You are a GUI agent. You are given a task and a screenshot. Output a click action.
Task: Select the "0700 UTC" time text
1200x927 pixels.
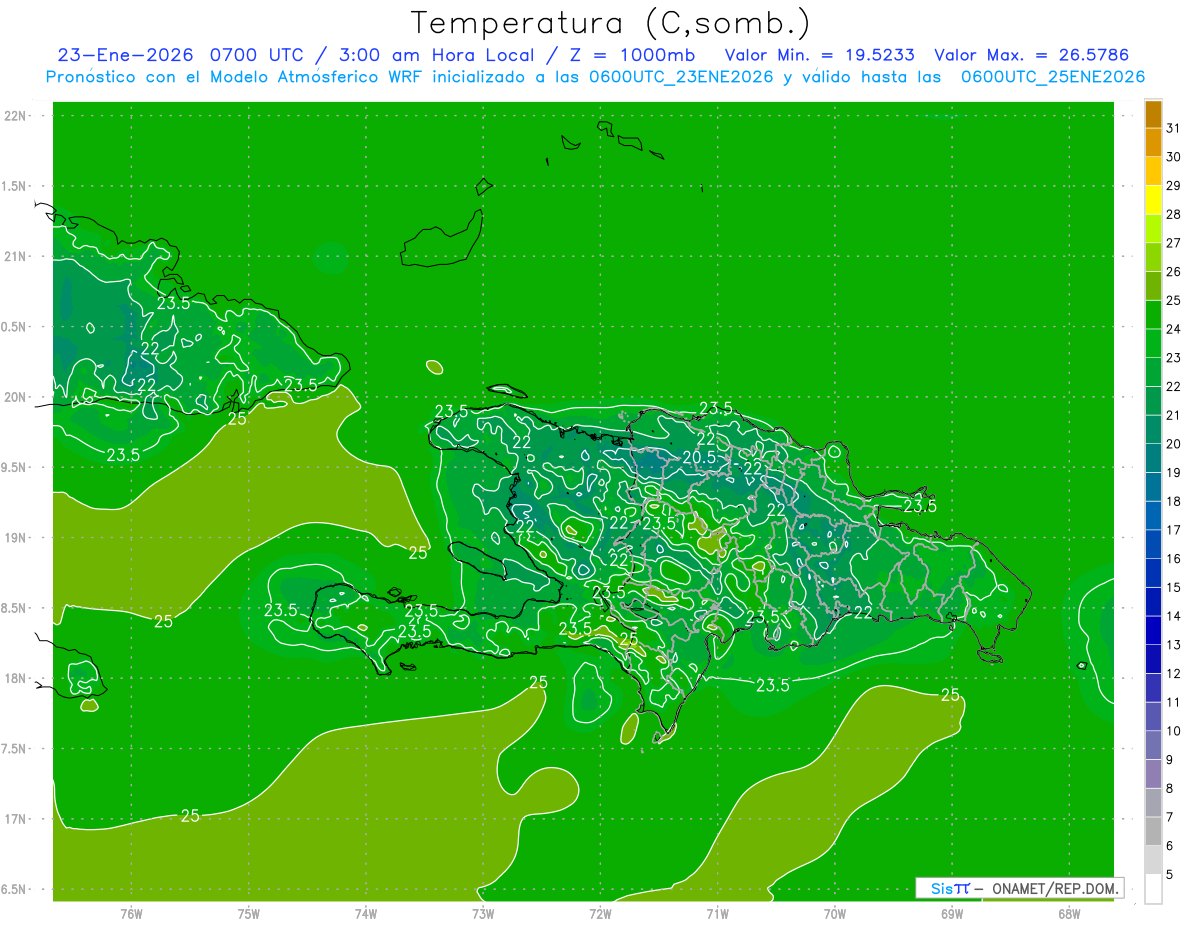pyautogui.click(x=256, y=55)
